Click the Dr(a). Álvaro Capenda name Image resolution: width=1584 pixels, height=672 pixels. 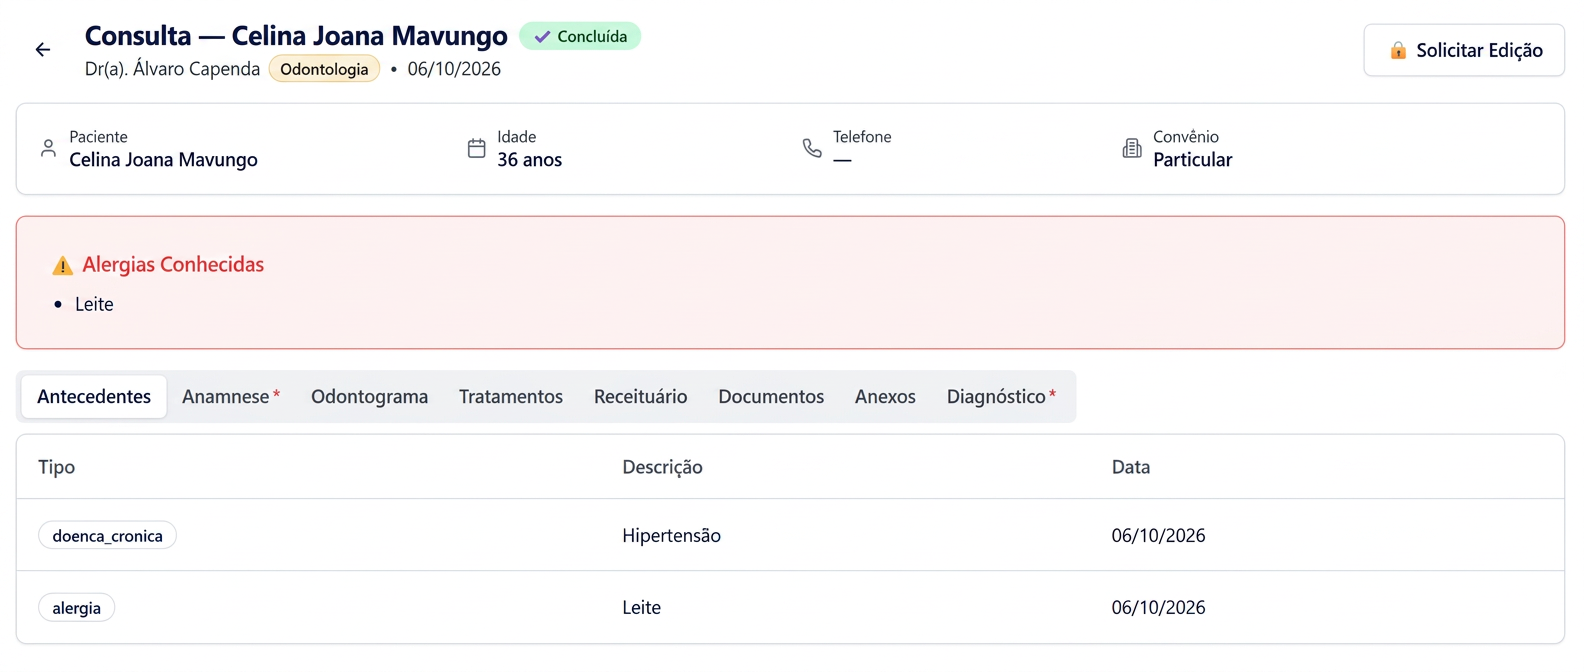[172, 69]
